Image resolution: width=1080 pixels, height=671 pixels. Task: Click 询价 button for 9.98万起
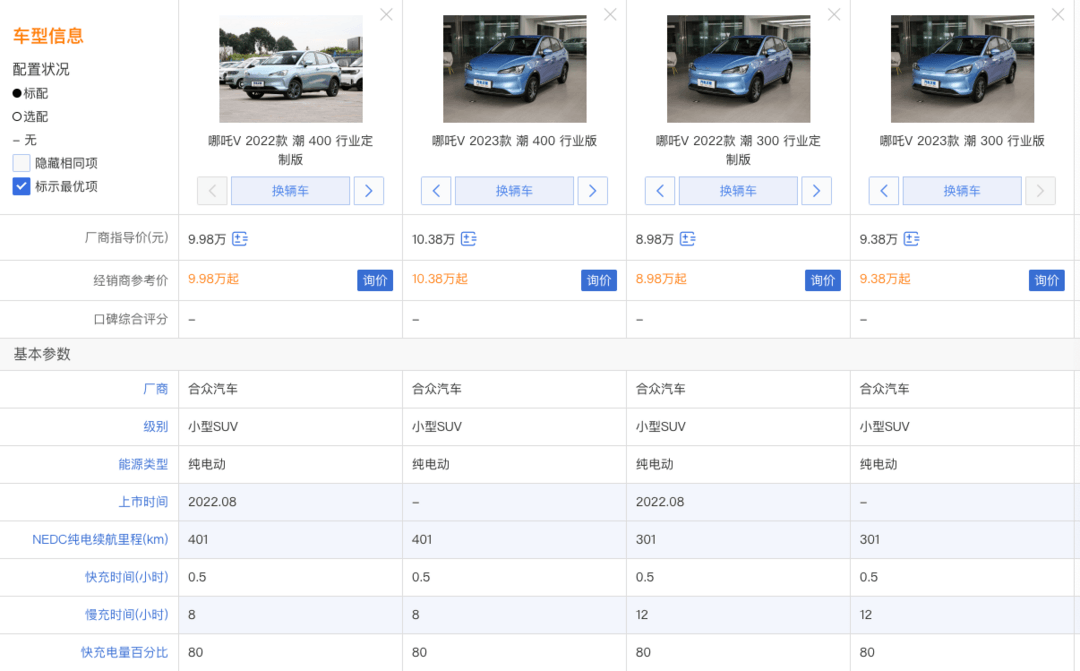(375, 280)
